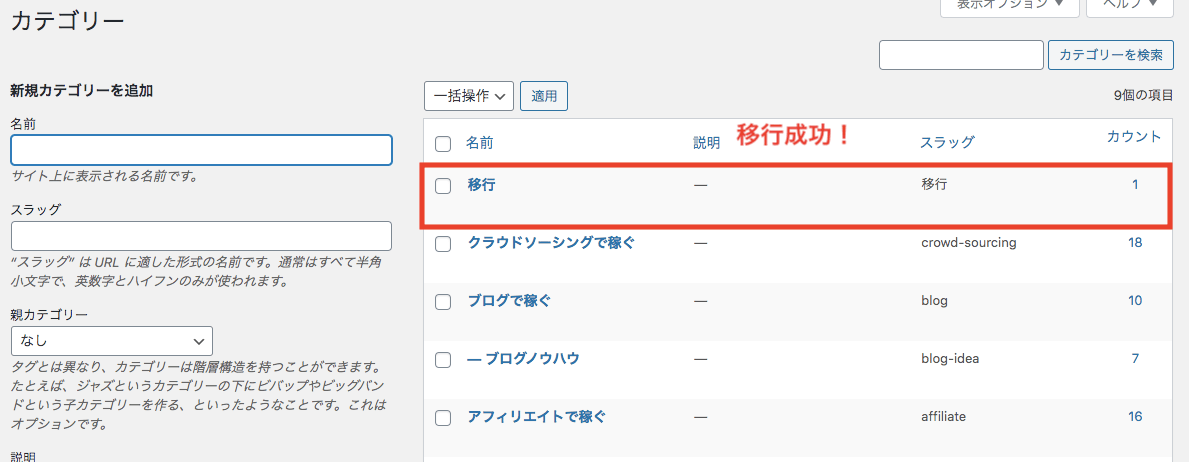Focus the category search text field
1189x462 pixels.
point(961,55)
